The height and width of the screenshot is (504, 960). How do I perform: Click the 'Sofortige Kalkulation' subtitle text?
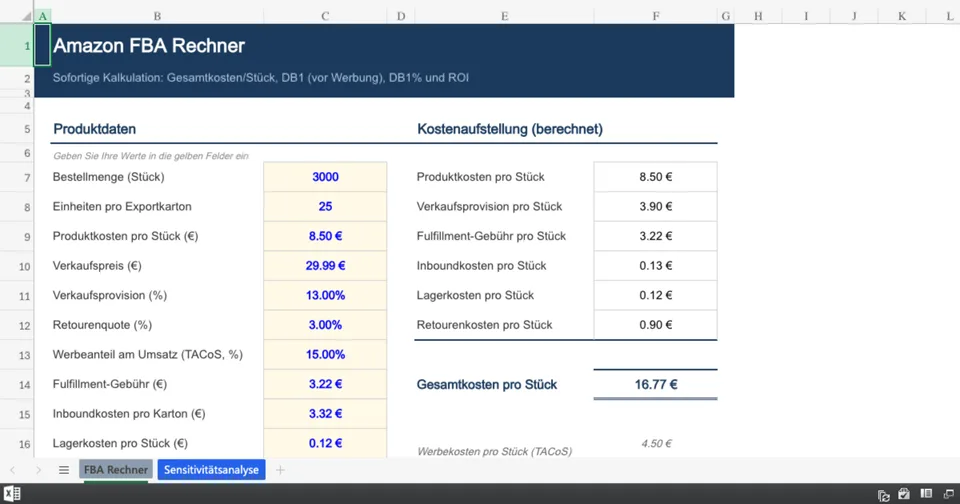pyautogui.click(x=261, y=78)
